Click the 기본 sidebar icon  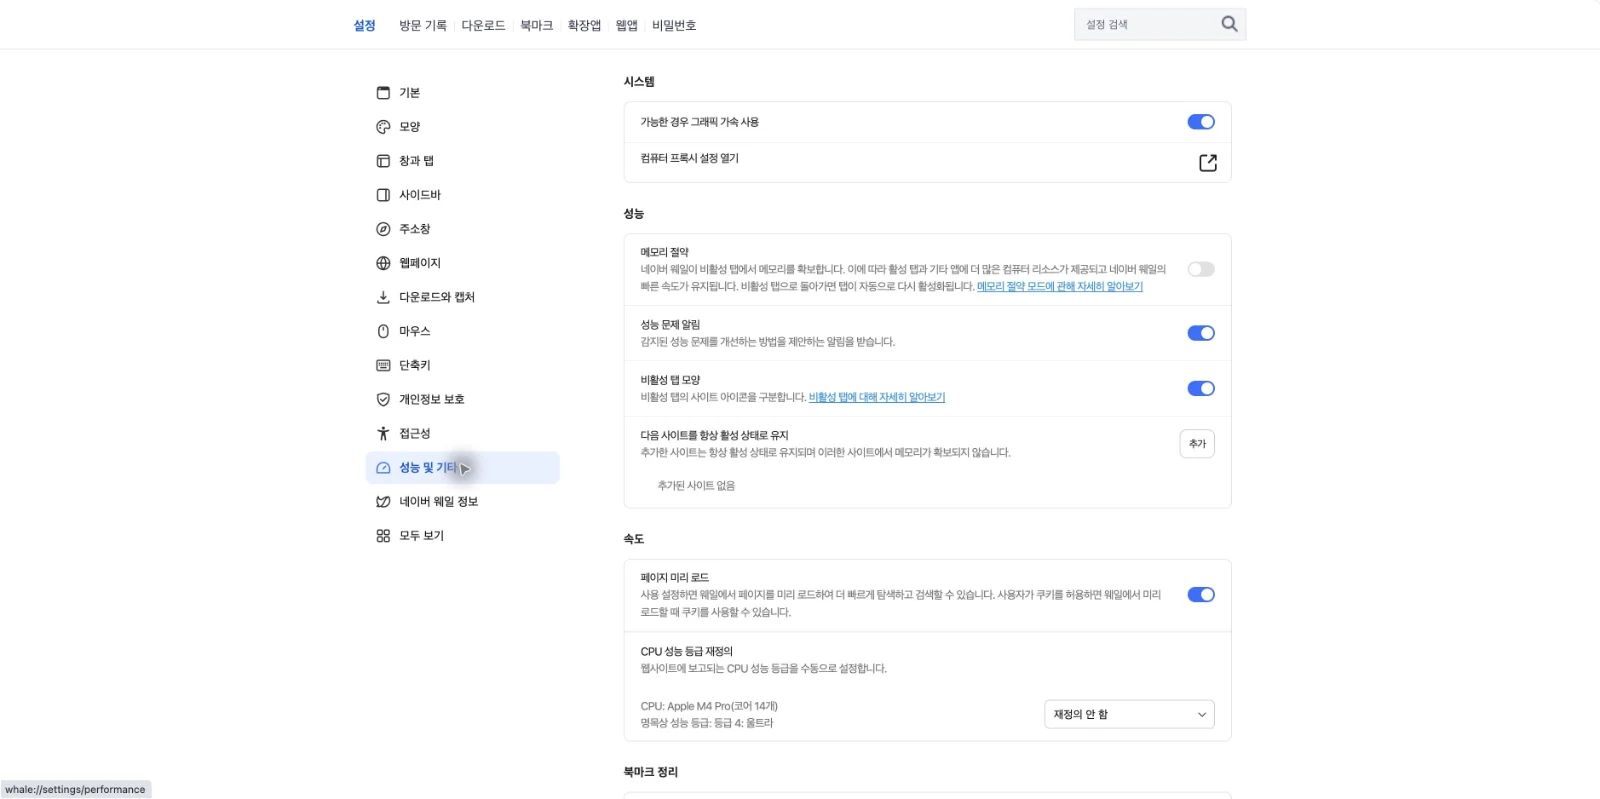click(x=383, y=93)
